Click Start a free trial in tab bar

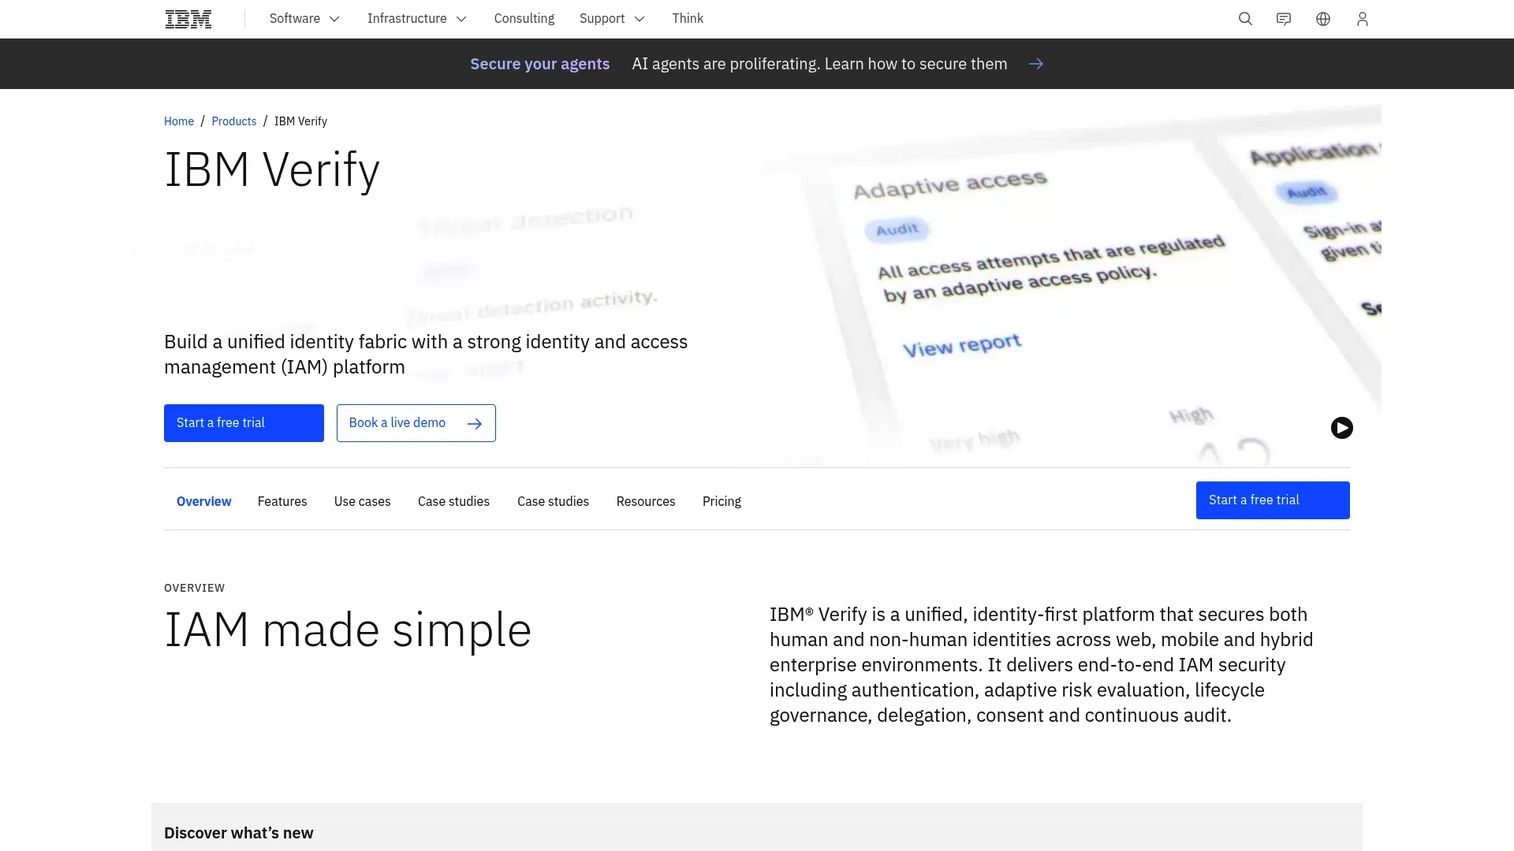click(1273, 500)
